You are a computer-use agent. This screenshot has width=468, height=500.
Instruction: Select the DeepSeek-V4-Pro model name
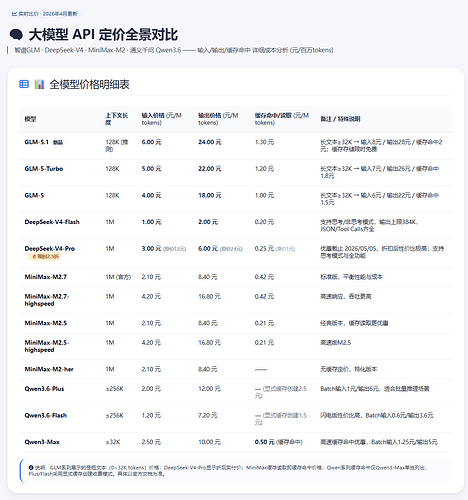pos(50,249)
